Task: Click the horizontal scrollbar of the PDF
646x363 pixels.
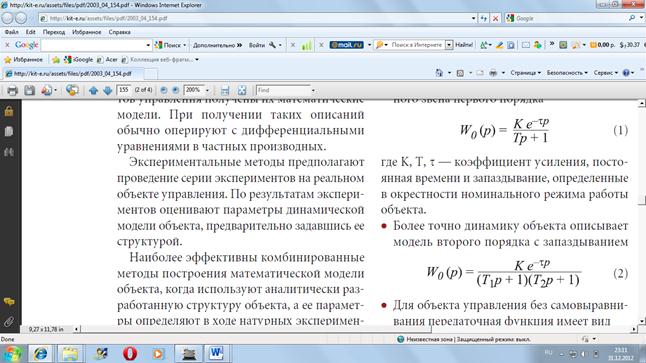Action: coord(256,329)
